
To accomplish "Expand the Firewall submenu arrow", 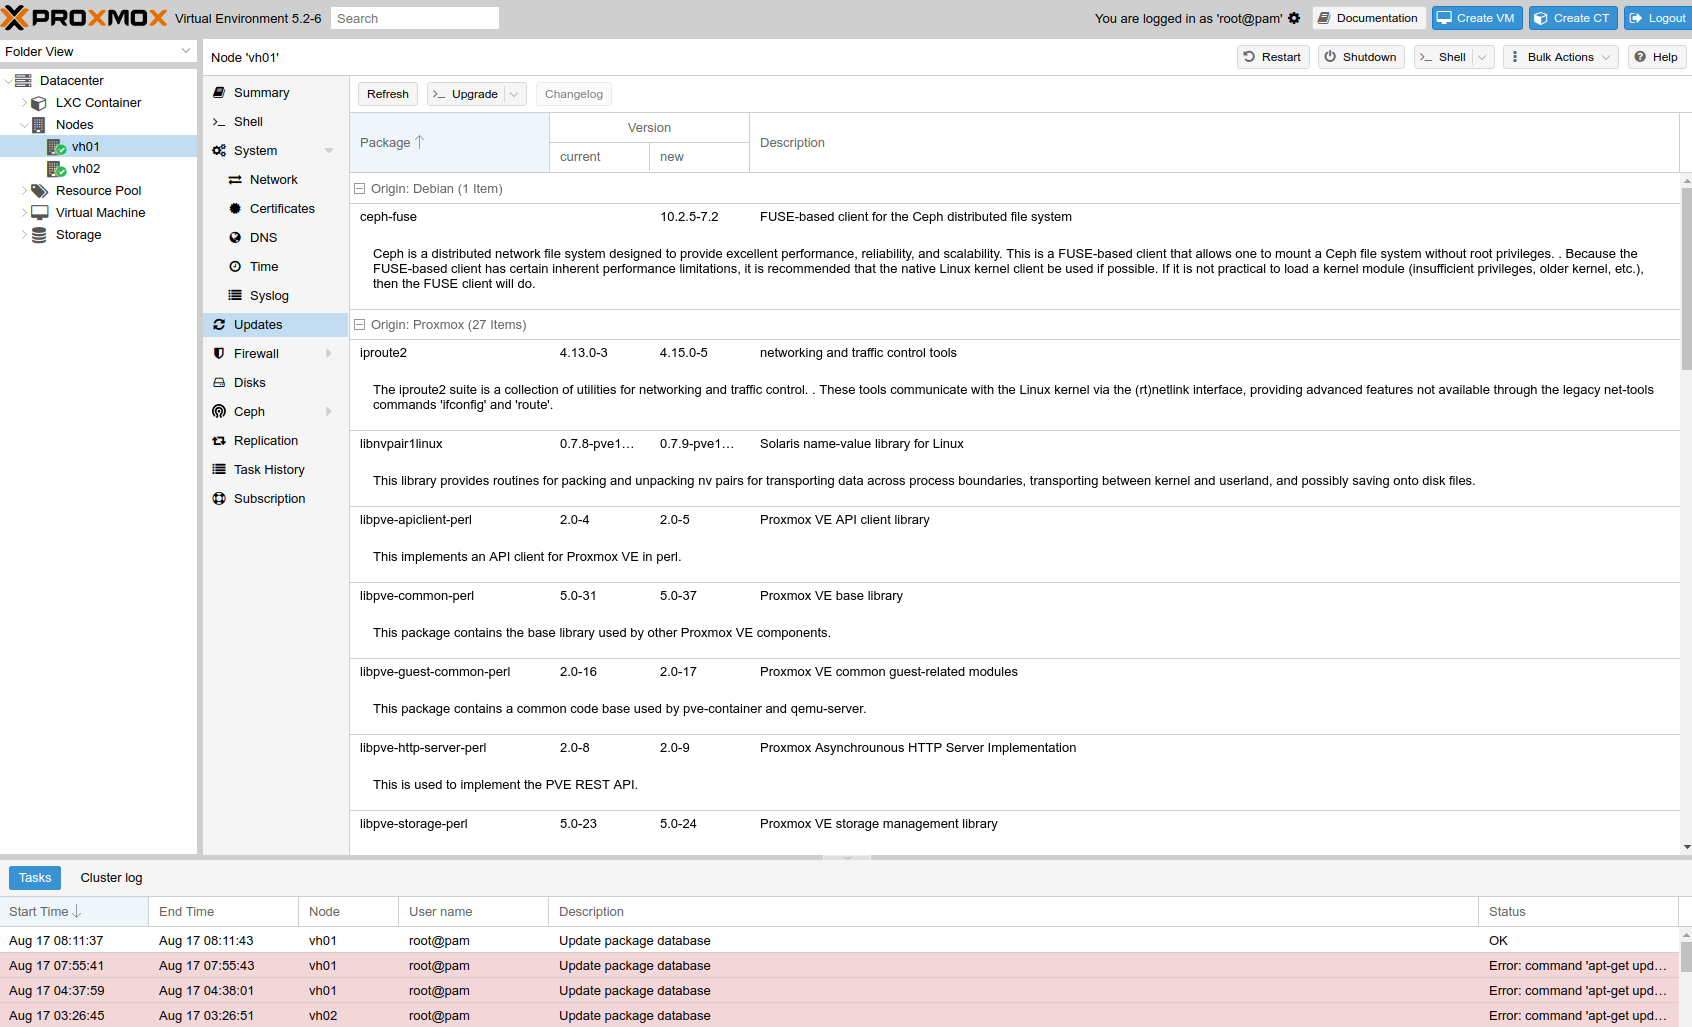I will coord(329,353).
